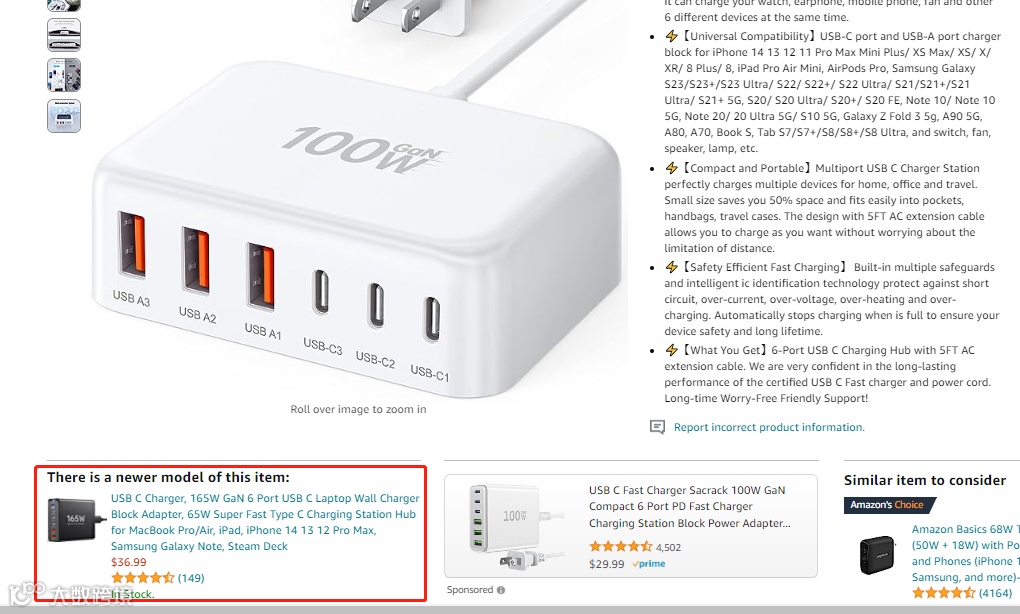1020x614 pixels.
Task: Select the second product thumbnail
Action: tap(64, 35)
